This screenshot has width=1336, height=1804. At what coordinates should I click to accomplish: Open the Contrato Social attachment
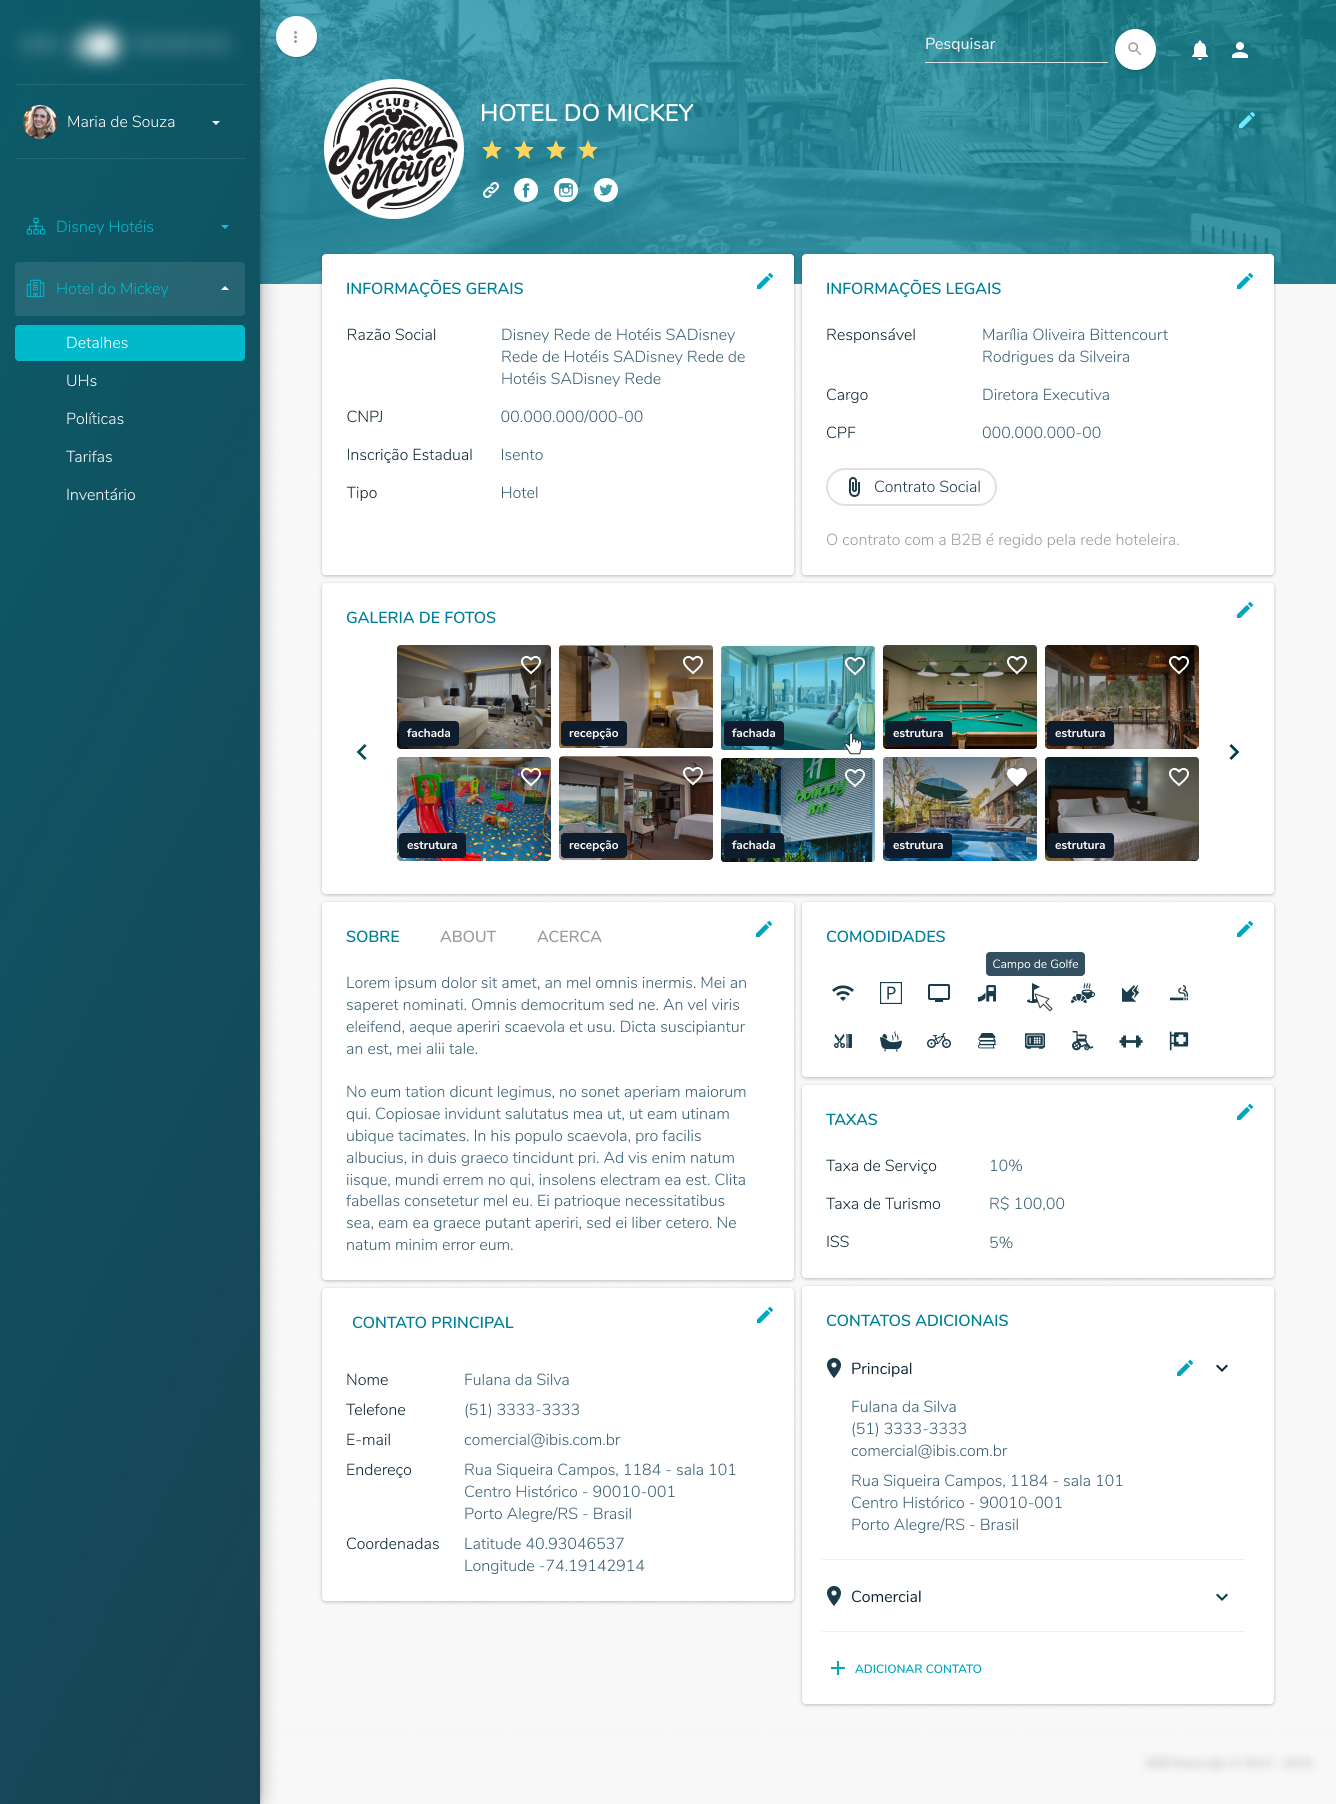pos(911,487)
